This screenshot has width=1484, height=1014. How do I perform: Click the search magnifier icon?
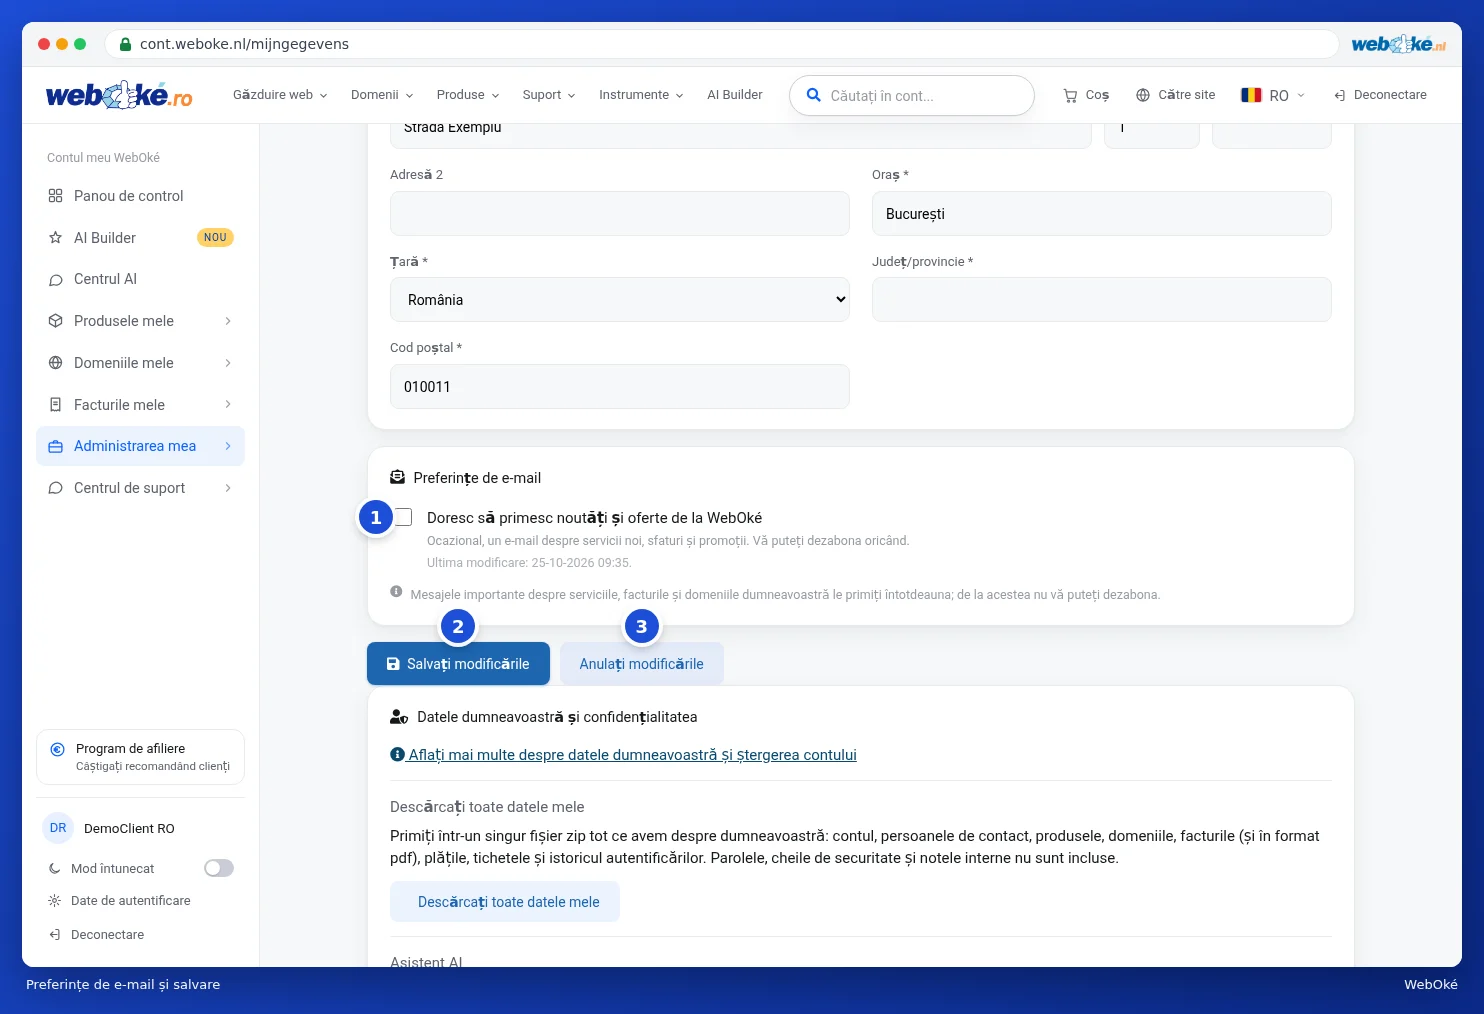[x=814, y=95]
